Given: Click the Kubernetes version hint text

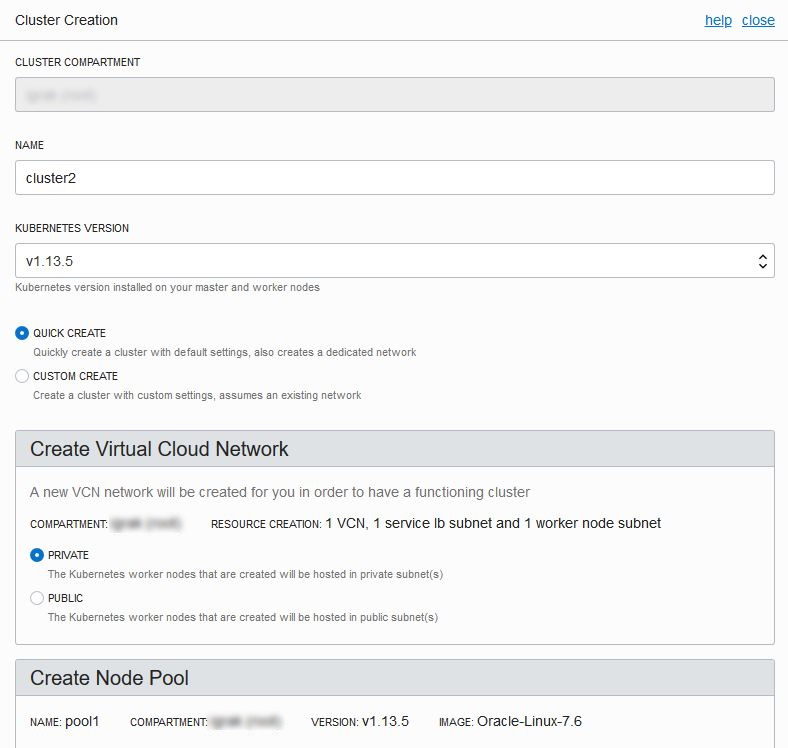Looking at the screenshot, I should (x=167, y=287).
